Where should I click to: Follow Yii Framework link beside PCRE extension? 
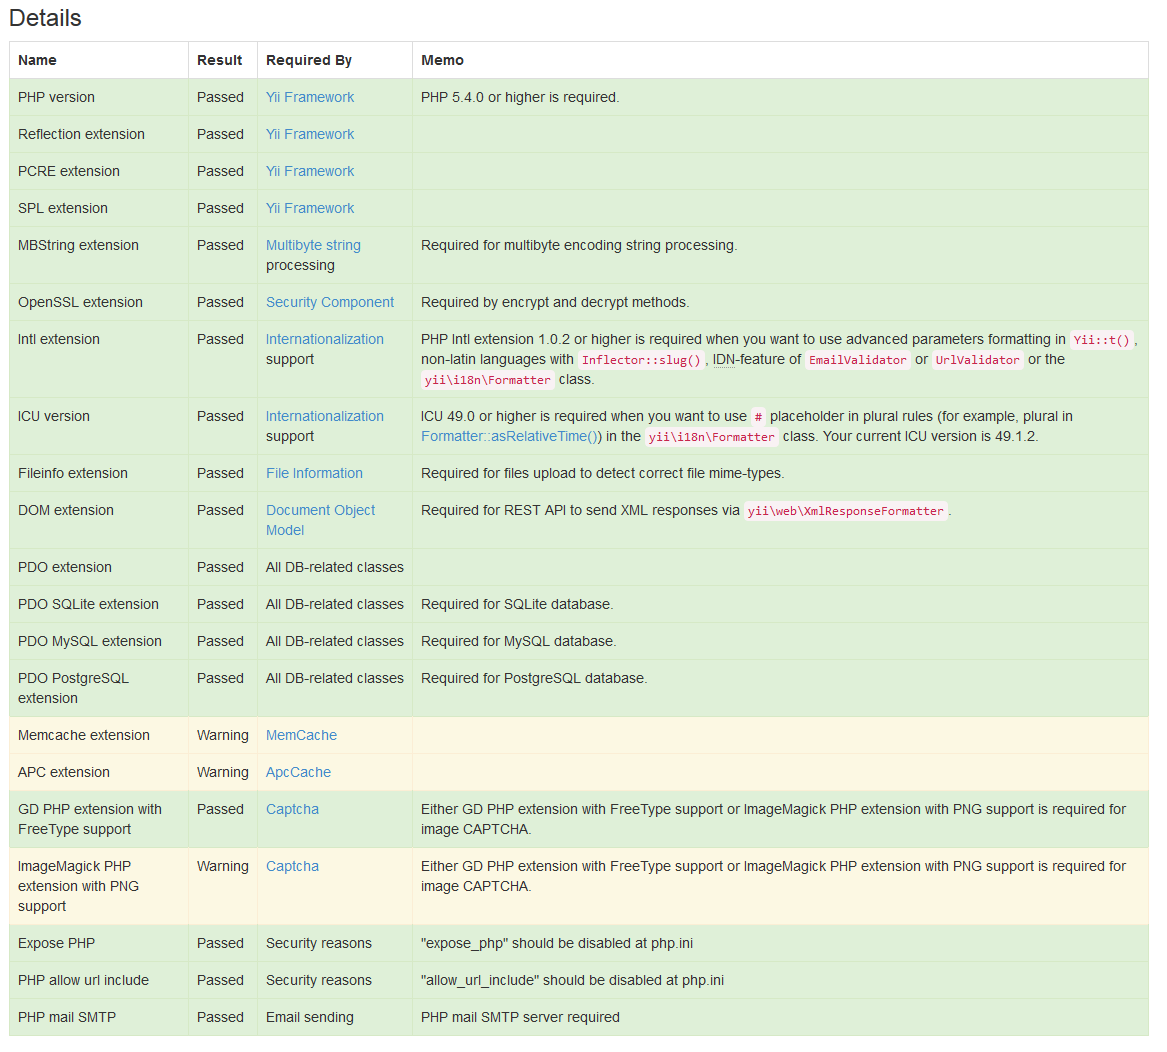tap(310, 171)
